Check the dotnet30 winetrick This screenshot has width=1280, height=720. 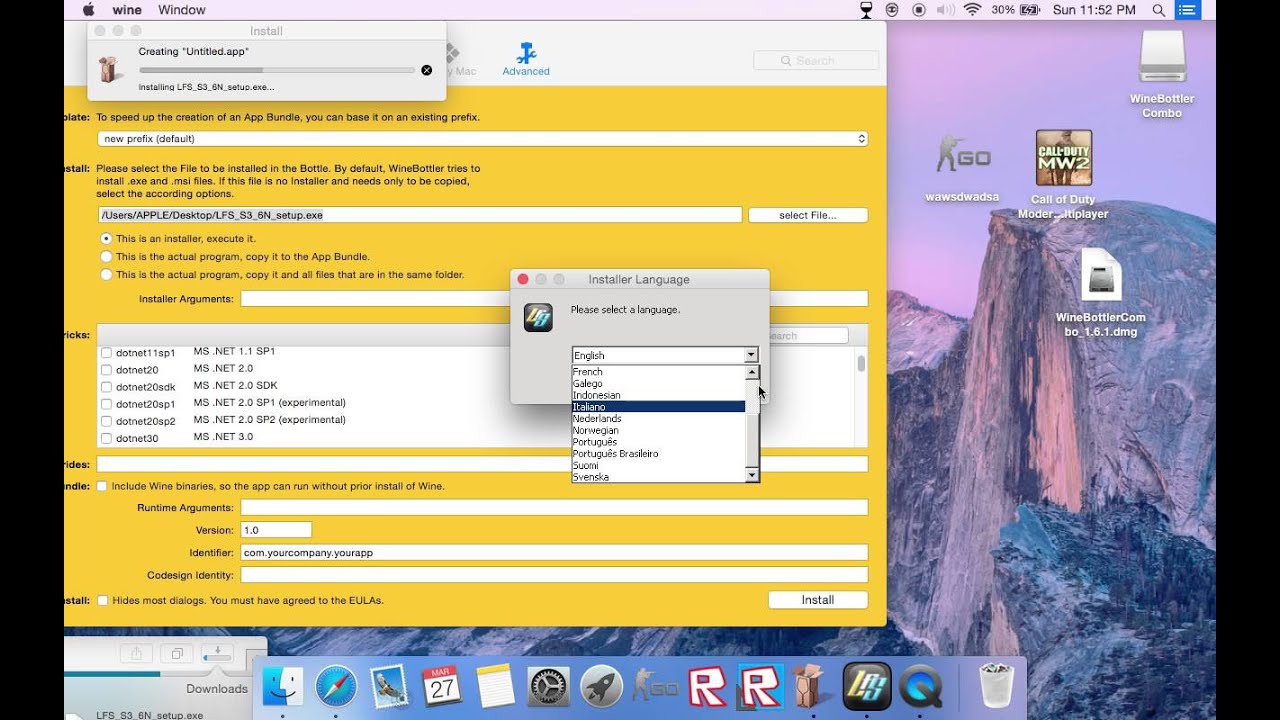click(x=106, y=438)
